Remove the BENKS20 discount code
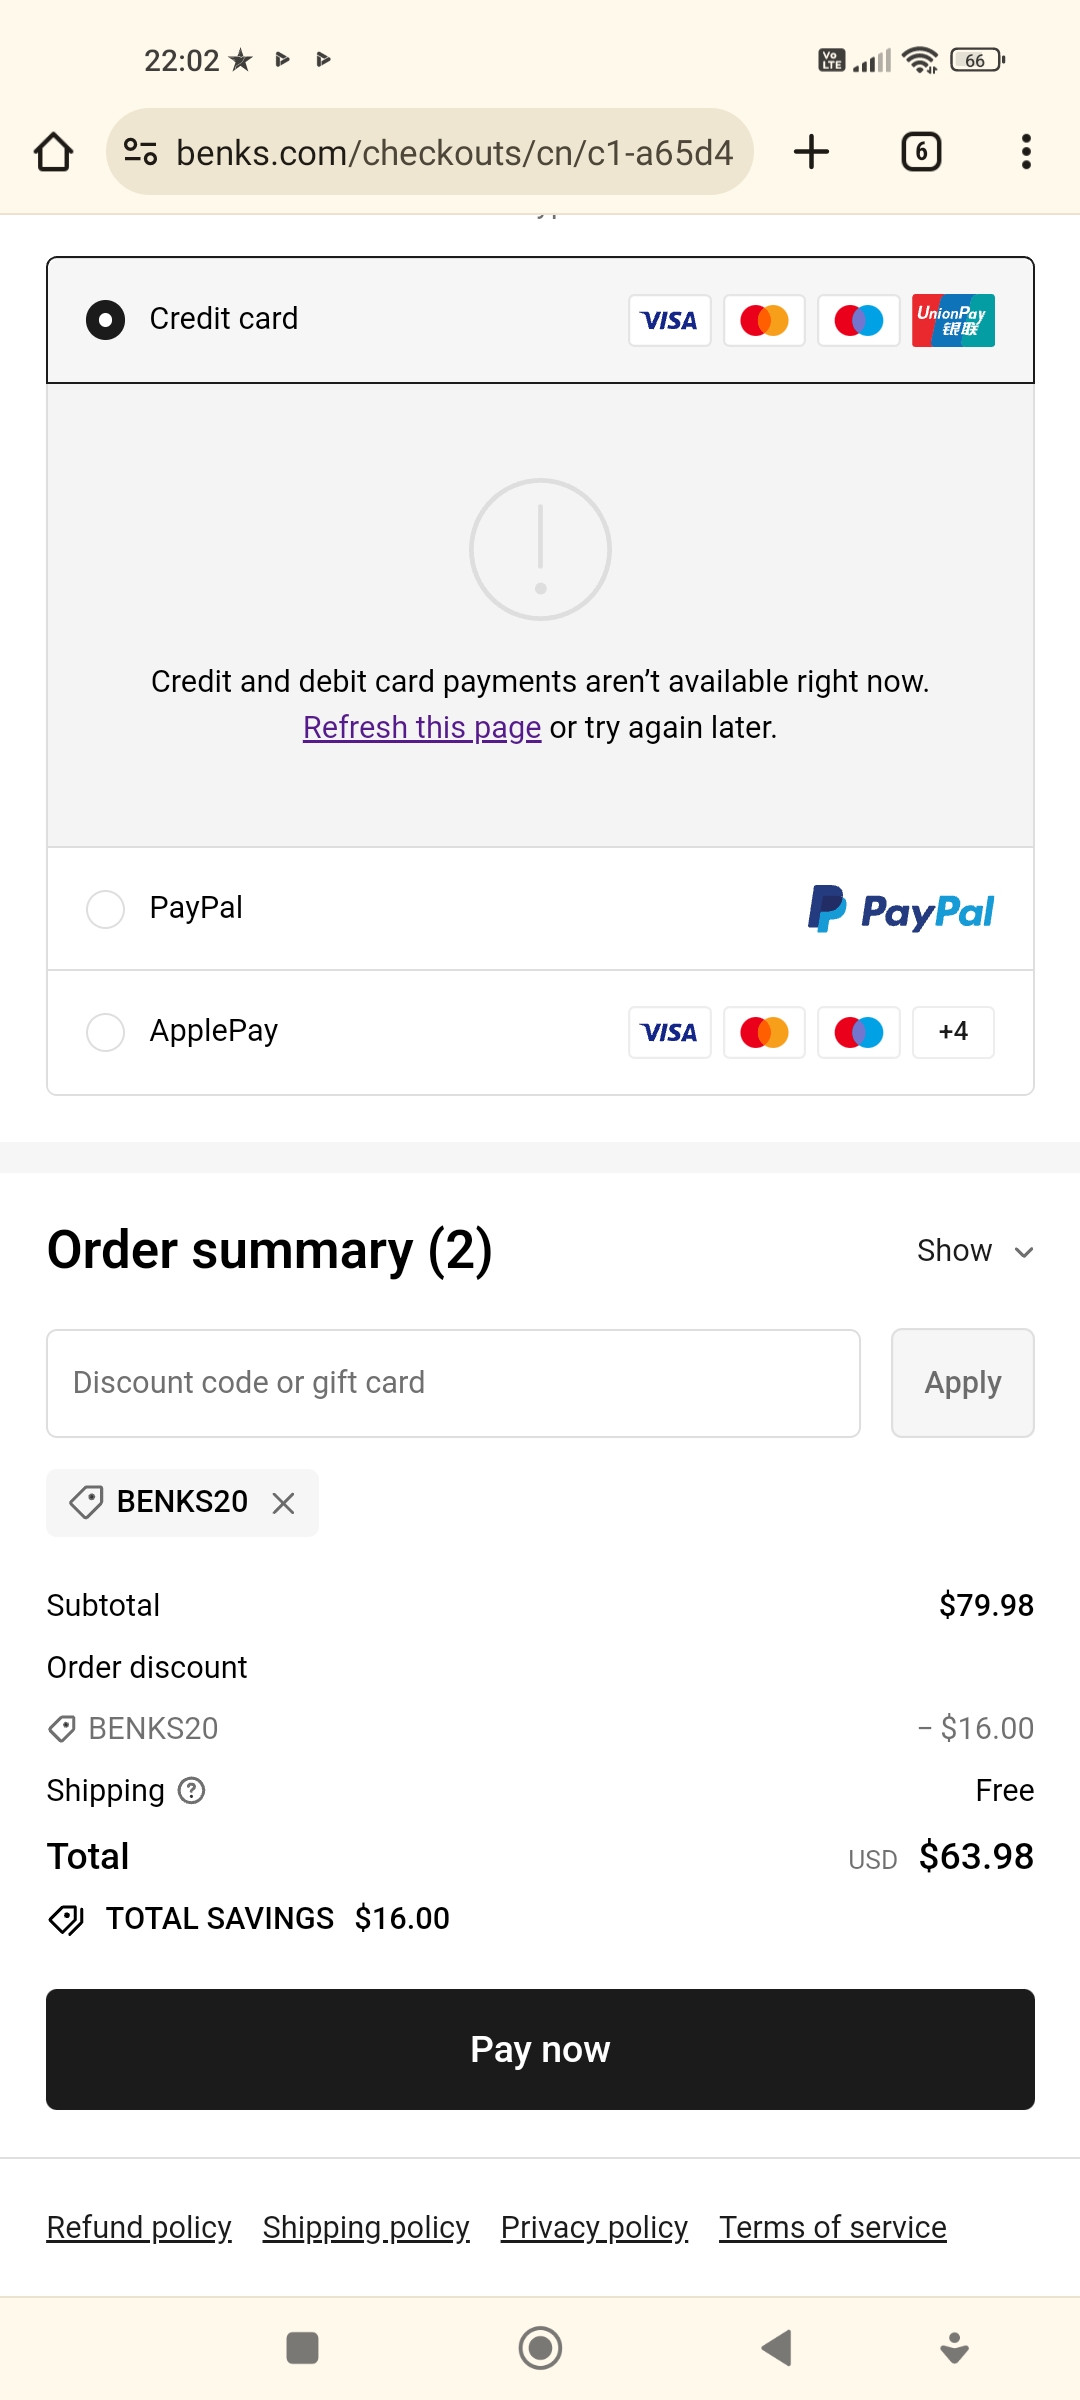Screen dimensions: 1080x2400 [x=284, y=1503]
